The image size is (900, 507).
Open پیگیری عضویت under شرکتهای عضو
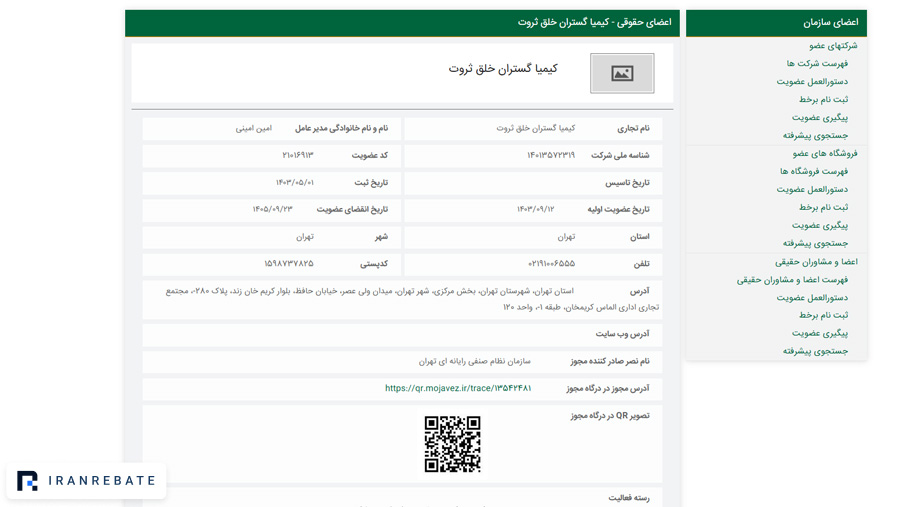(x=820, y=118)
